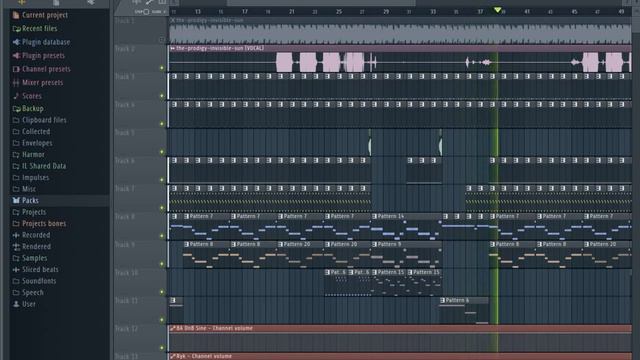Mute Track 2 with its green dot
640x360 pixels.
[x=162, y=68]
